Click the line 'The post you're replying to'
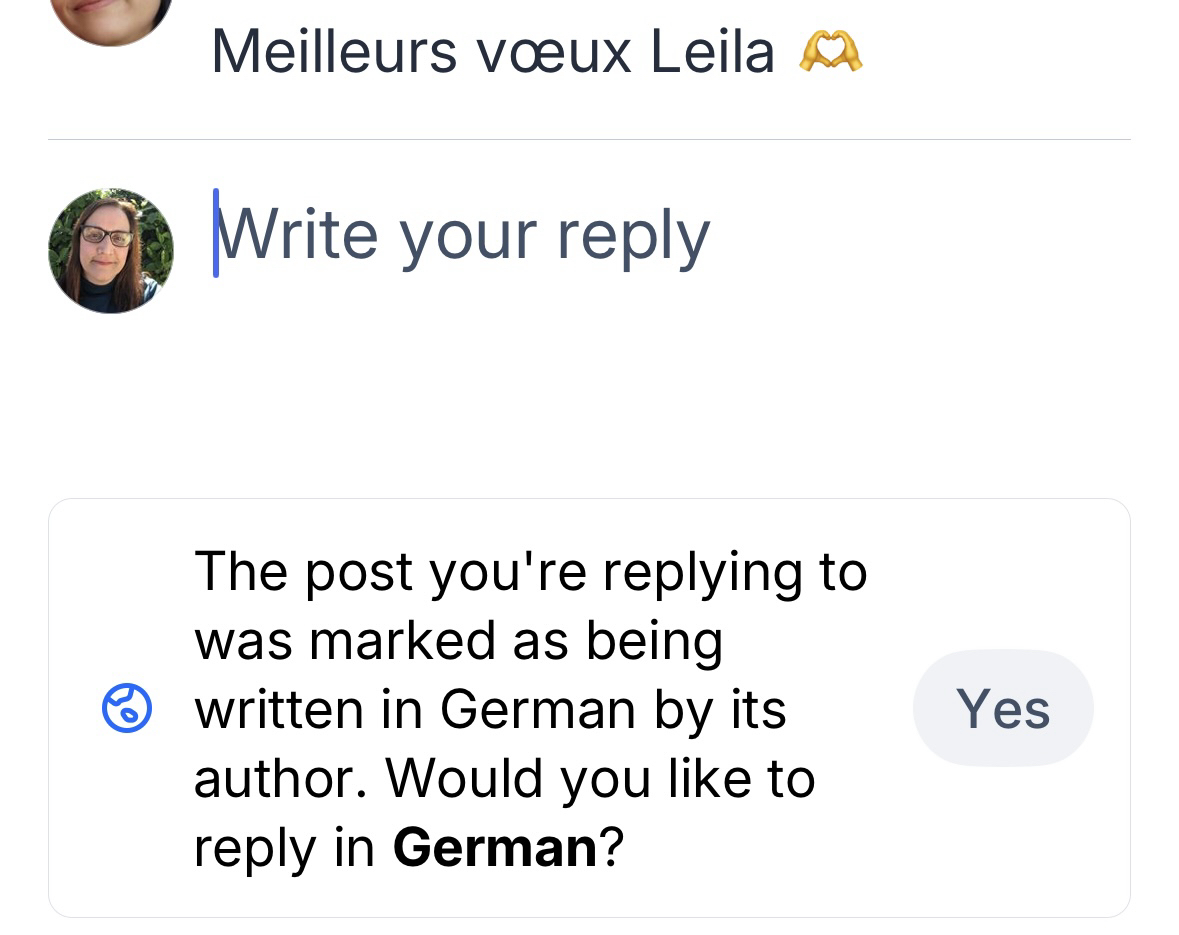The width and height of the screenshot is (1179, 935). point(530,571)
